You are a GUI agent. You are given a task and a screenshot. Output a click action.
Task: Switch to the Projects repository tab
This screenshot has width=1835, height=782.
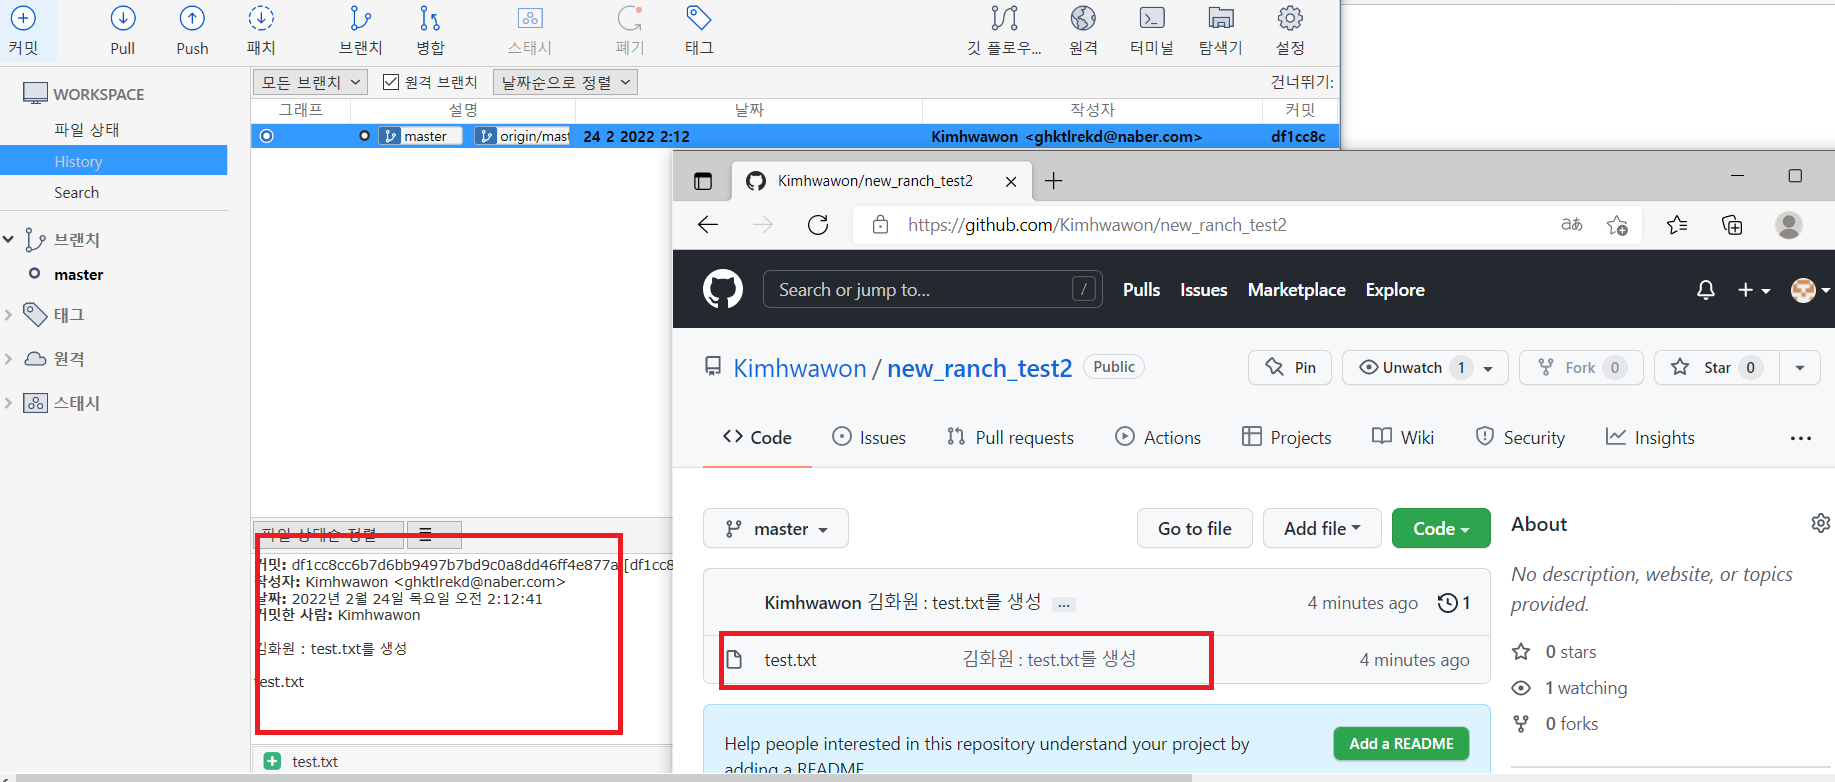[1287, 437]
